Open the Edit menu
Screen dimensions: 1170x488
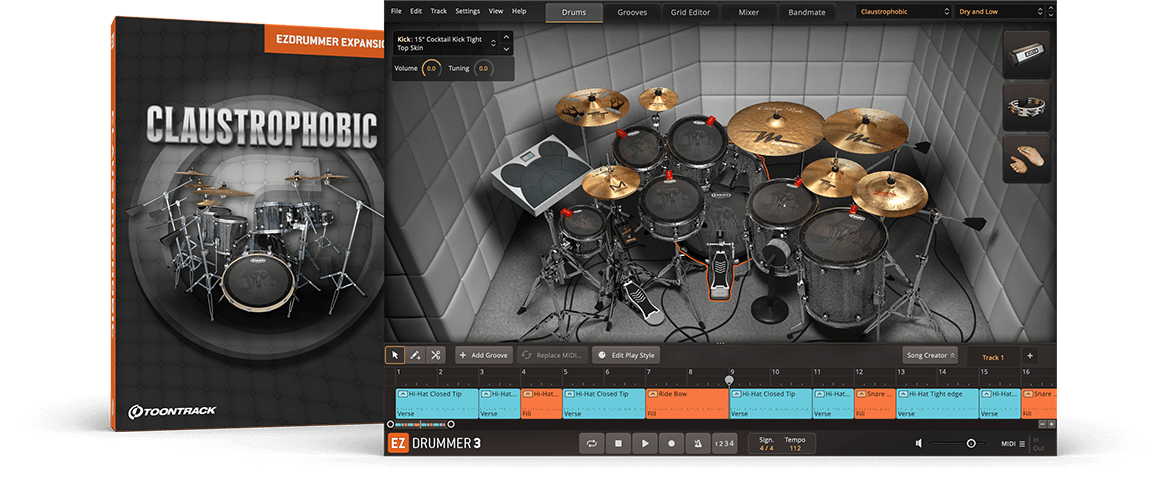pos(416,11)
